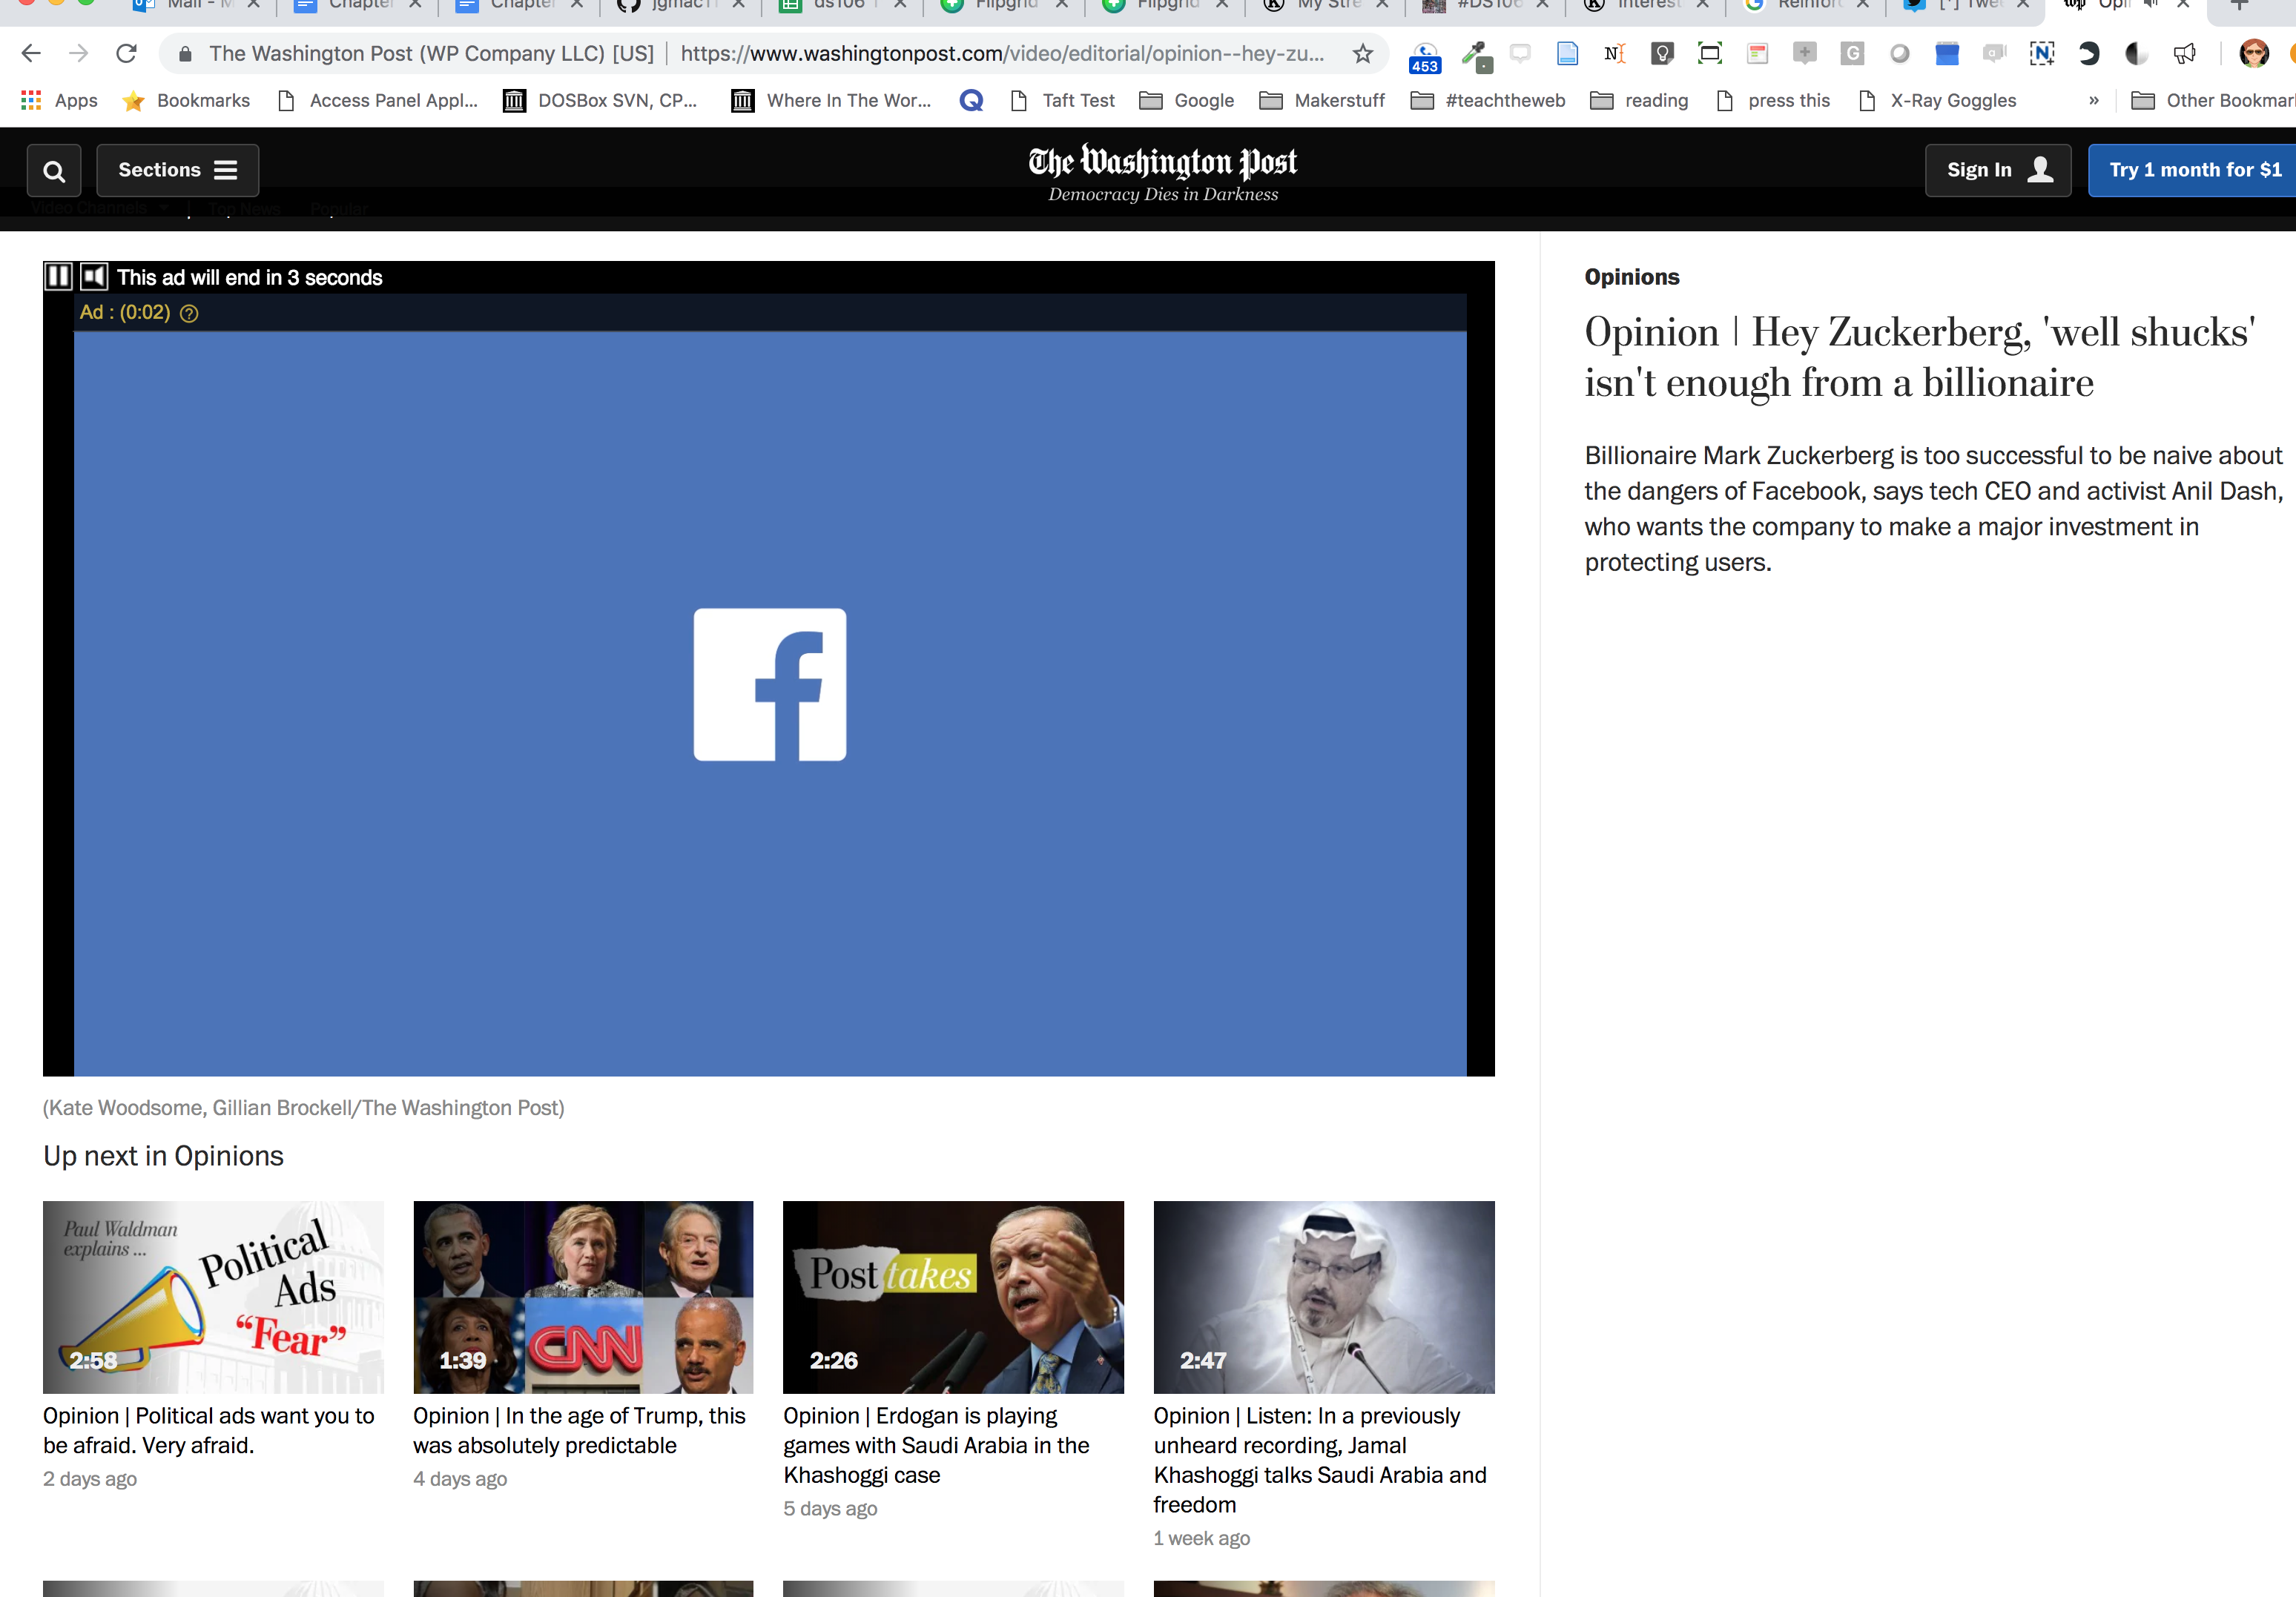Mute the Washington Post tab audio
The width and height of the screenshot is (2296, 1597).
click(2151, 4)
